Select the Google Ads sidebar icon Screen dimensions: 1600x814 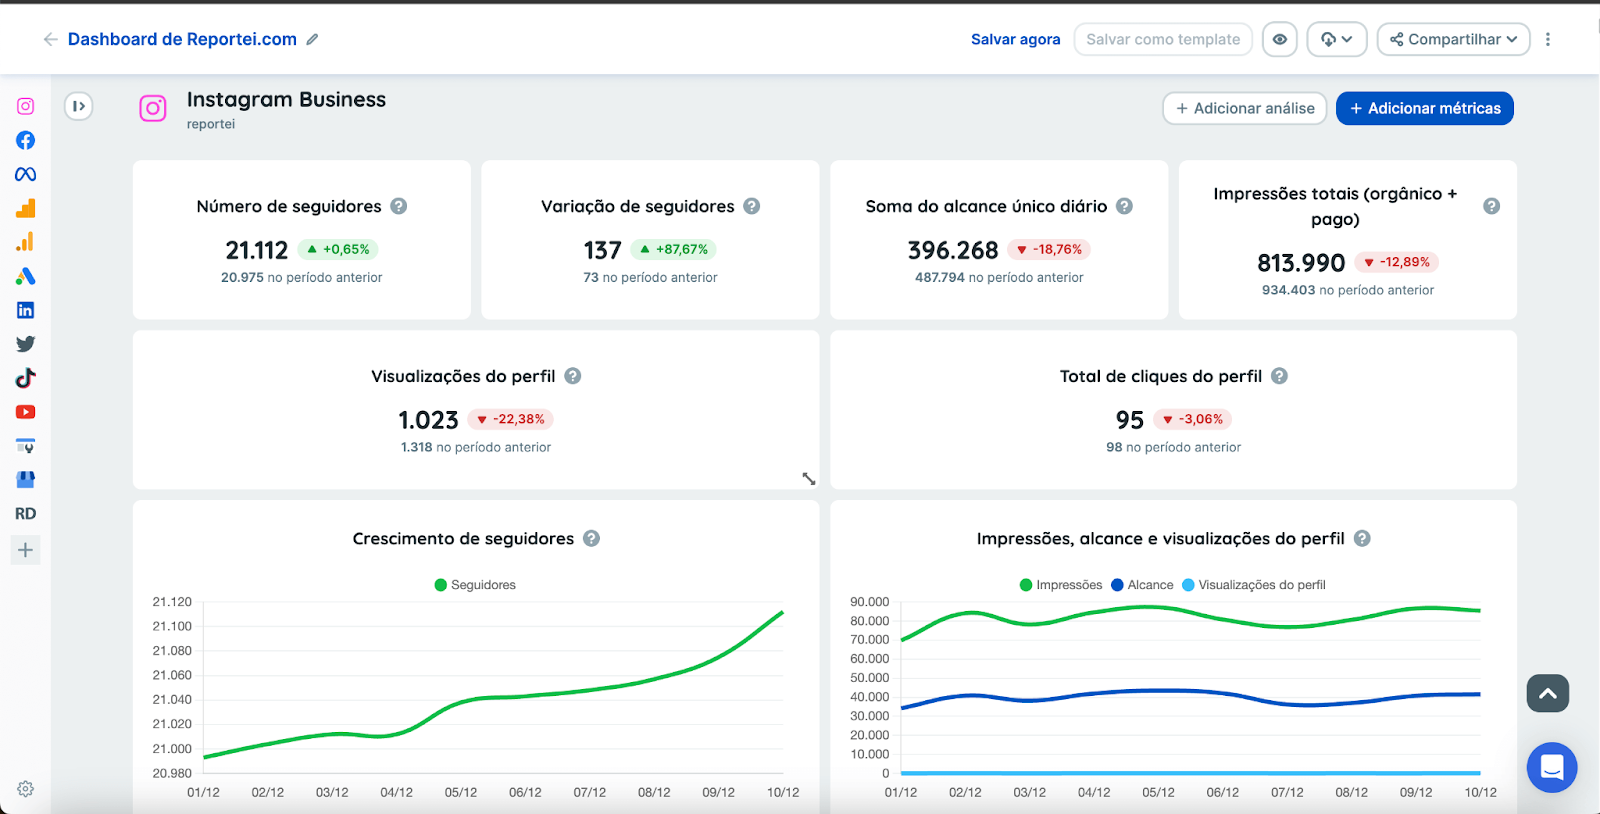[26, 276]
